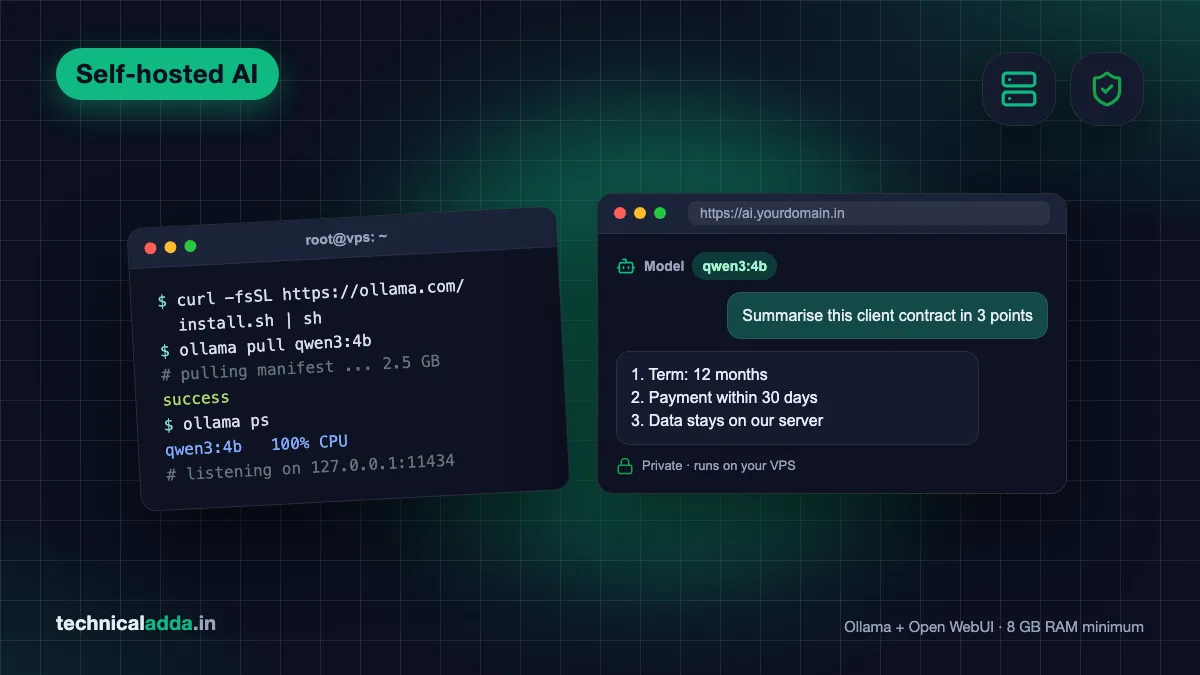Click qwen3:4b in terminal output
The image size is (1200, 675).
click(203, 448)
